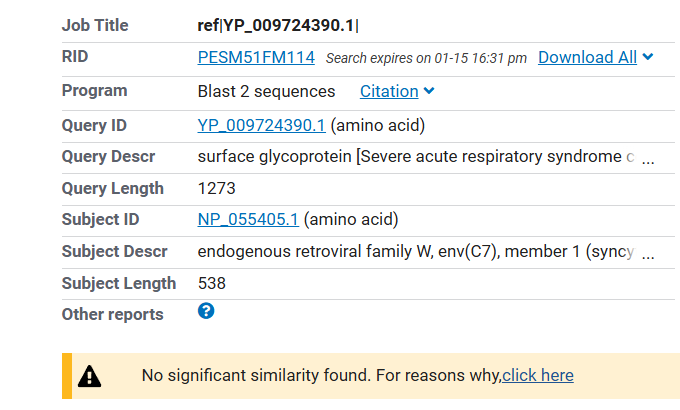This screenshot has width=680, height=410.
Task: Click the 'Other reports' row label
Action: [112, 314]
